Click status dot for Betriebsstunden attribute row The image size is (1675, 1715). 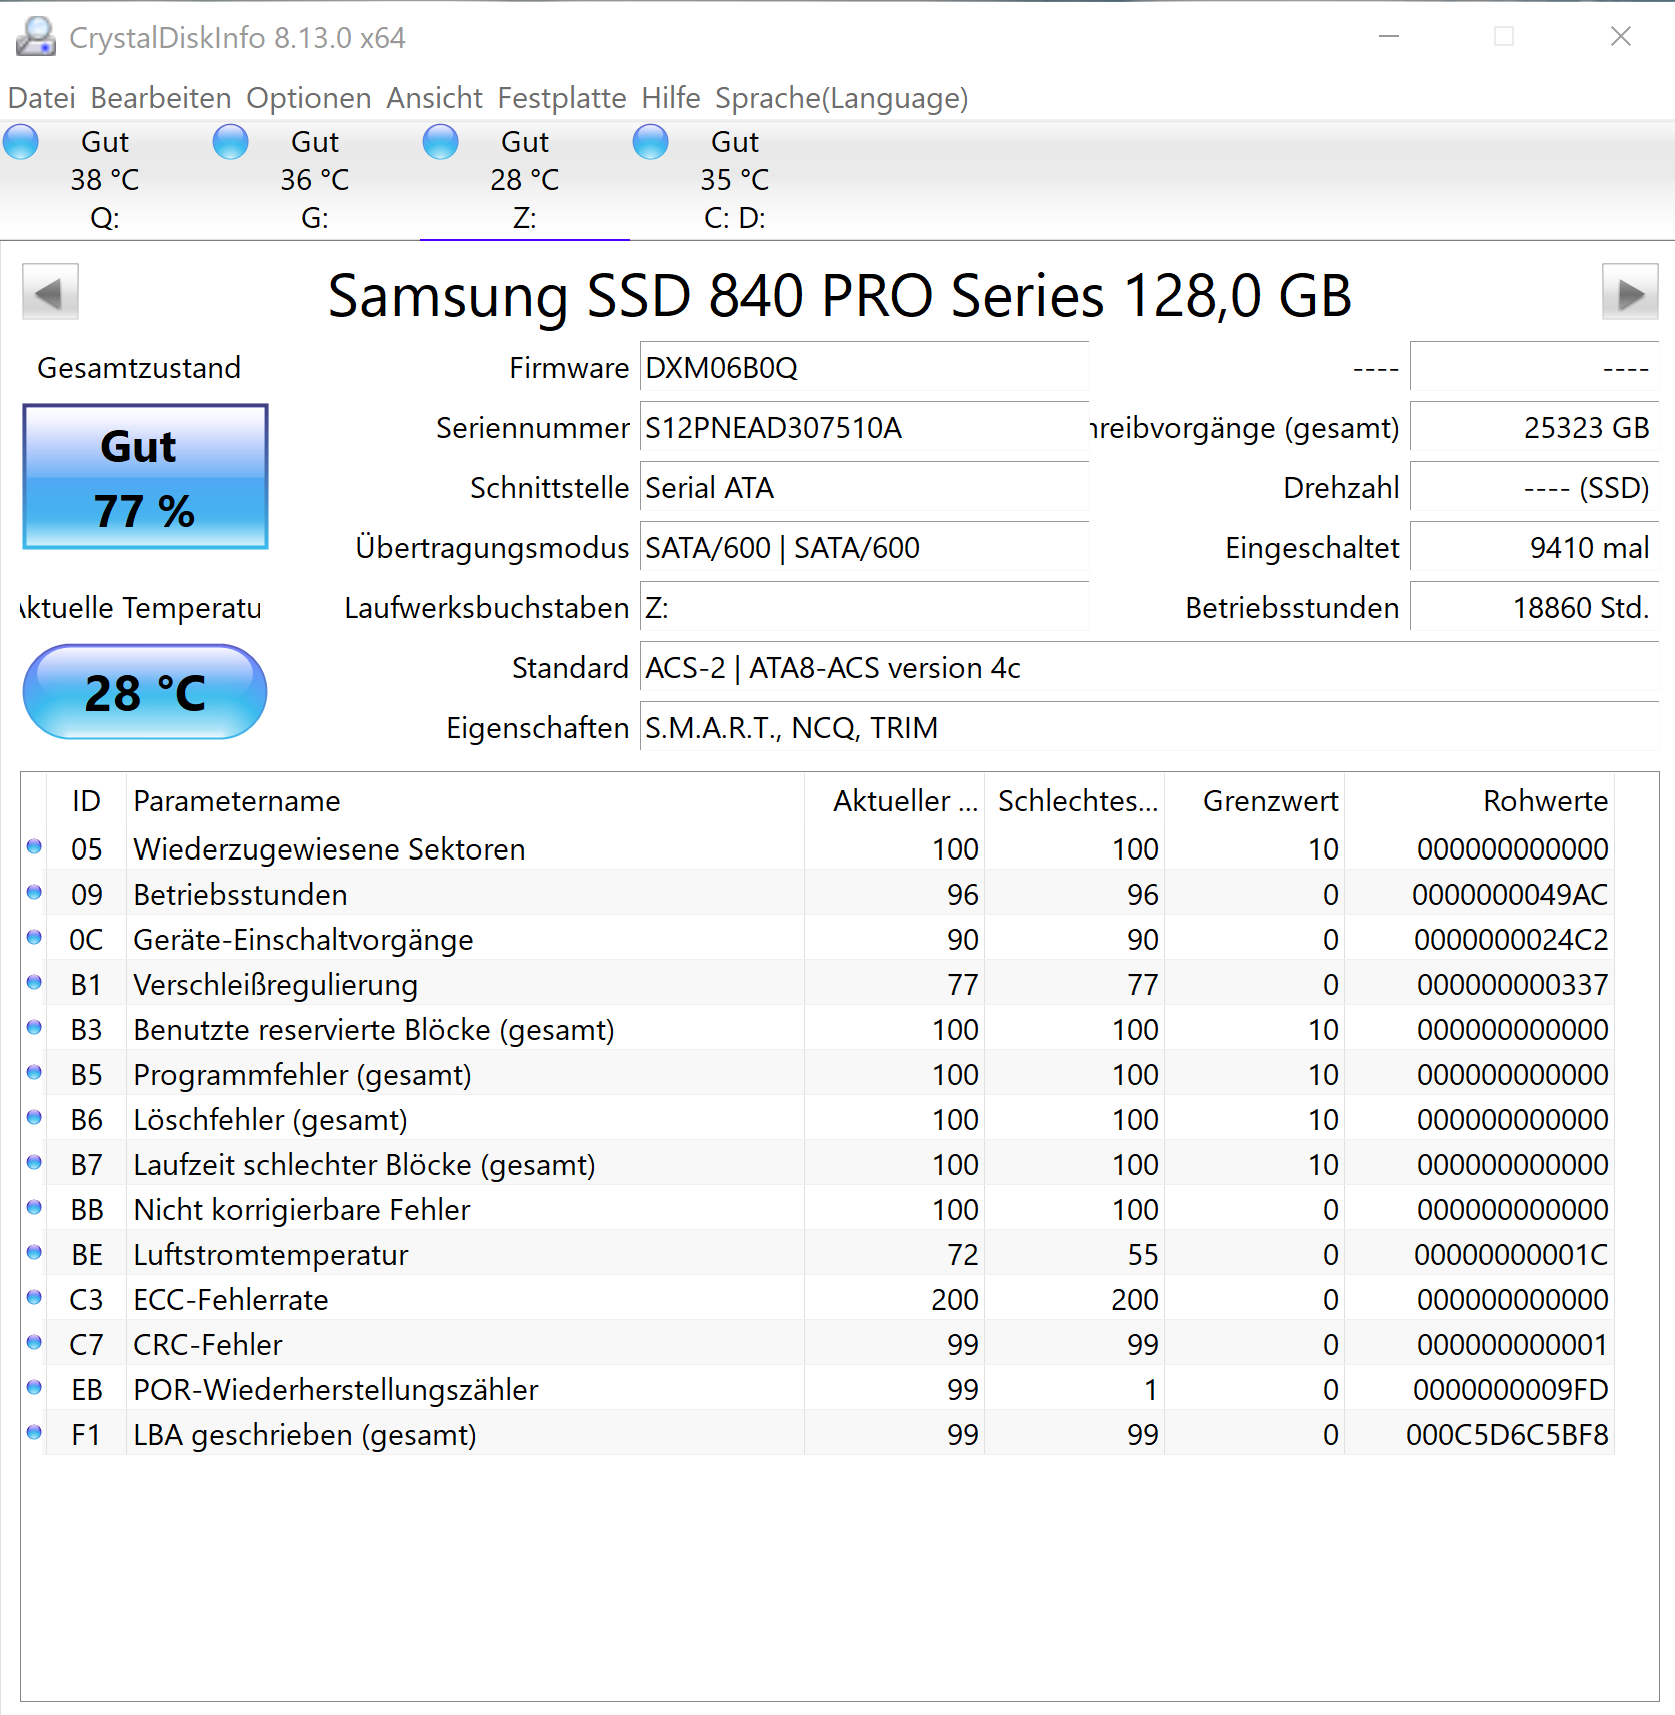click(34, 892)
